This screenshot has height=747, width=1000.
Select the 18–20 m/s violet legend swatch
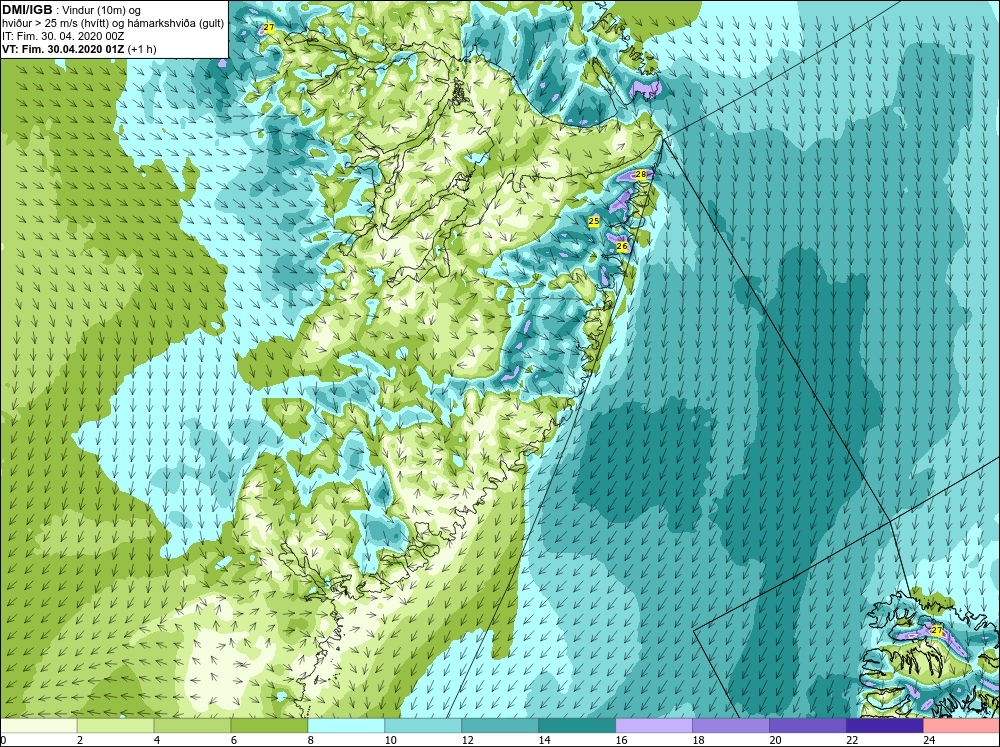731,726
